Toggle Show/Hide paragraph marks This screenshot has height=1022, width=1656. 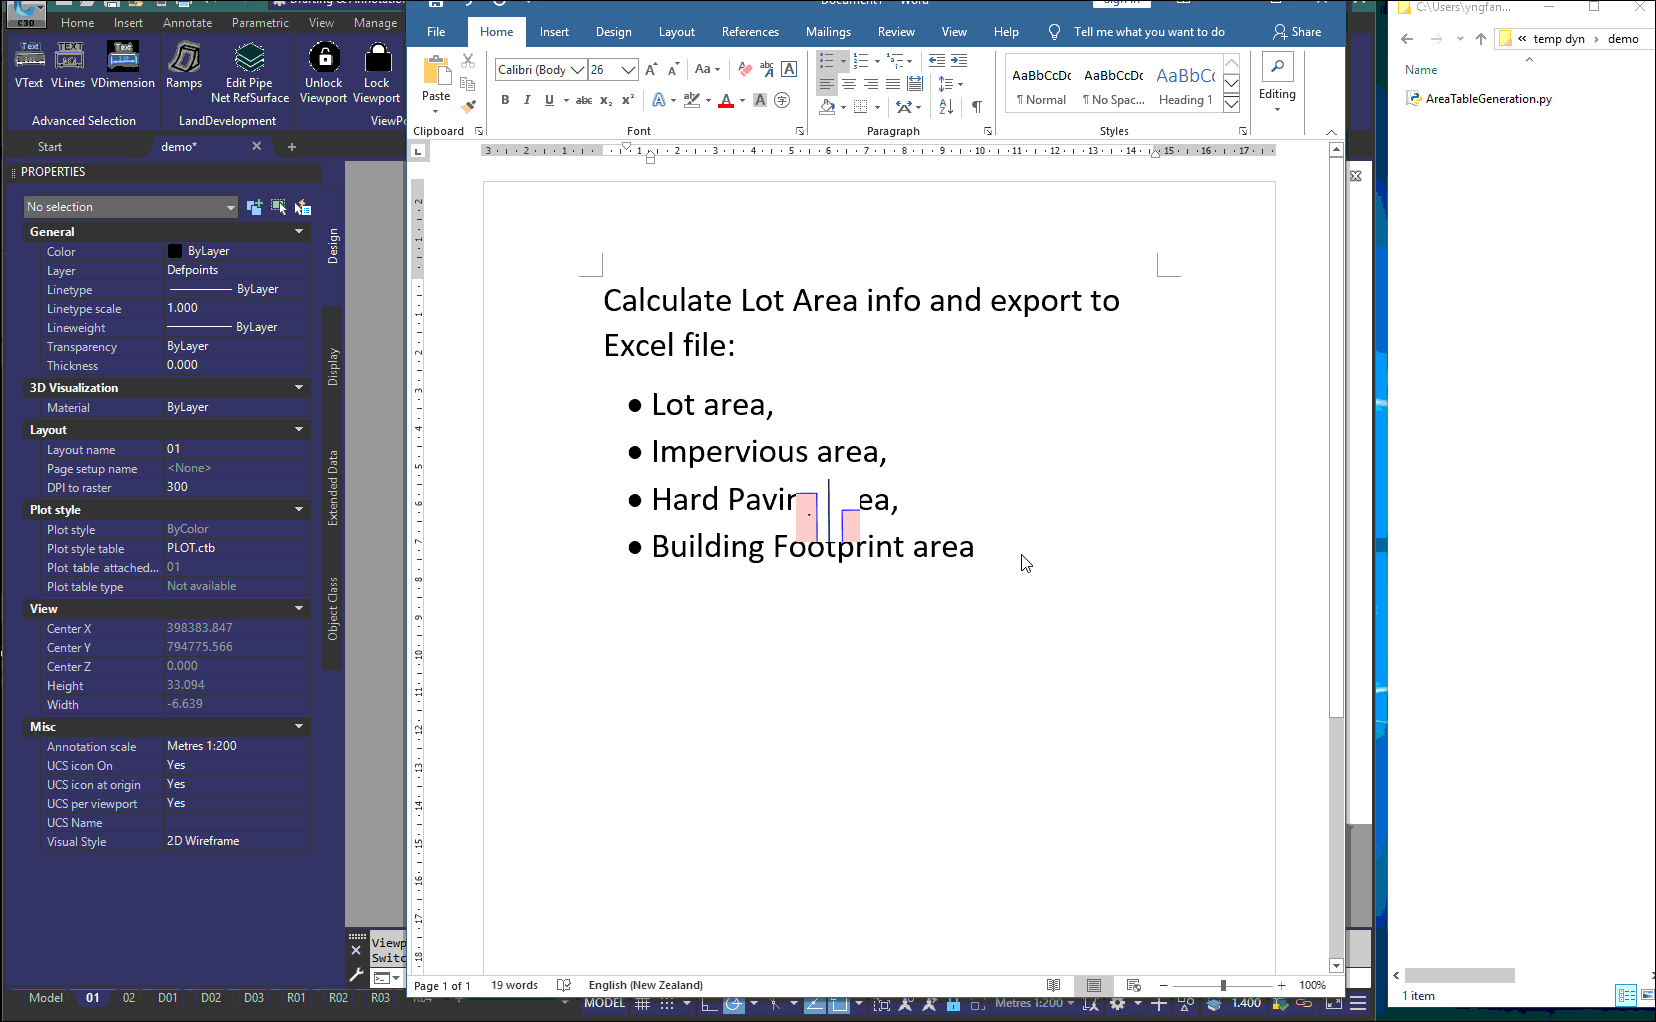tap(977, 107)
